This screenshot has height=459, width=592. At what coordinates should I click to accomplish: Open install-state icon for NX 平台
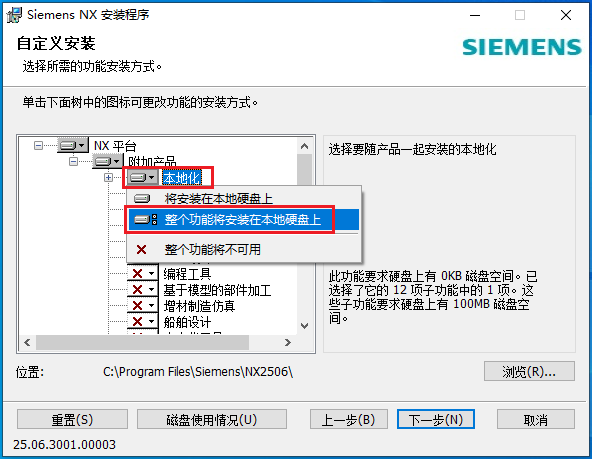73,145
